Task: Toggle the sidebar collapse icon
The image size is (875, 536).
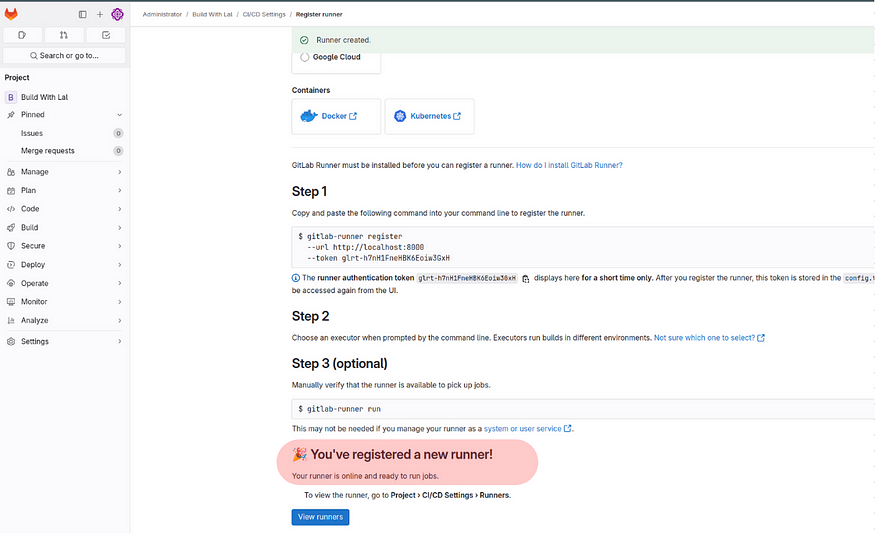Action: pos(83,15)
